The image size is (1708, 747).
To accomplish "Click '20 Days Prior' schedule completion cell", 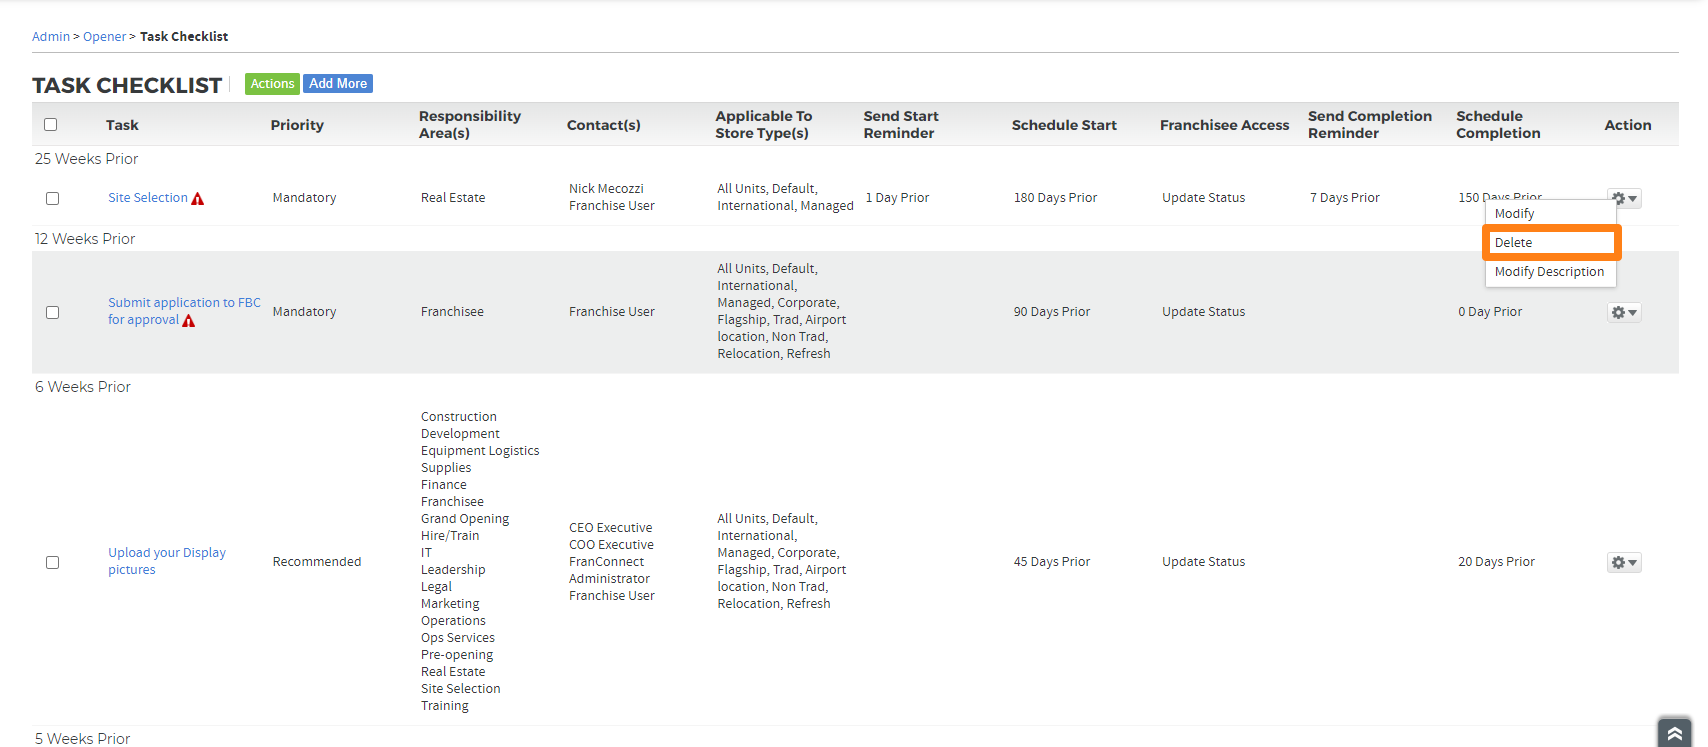I will tap(1496, 562).
